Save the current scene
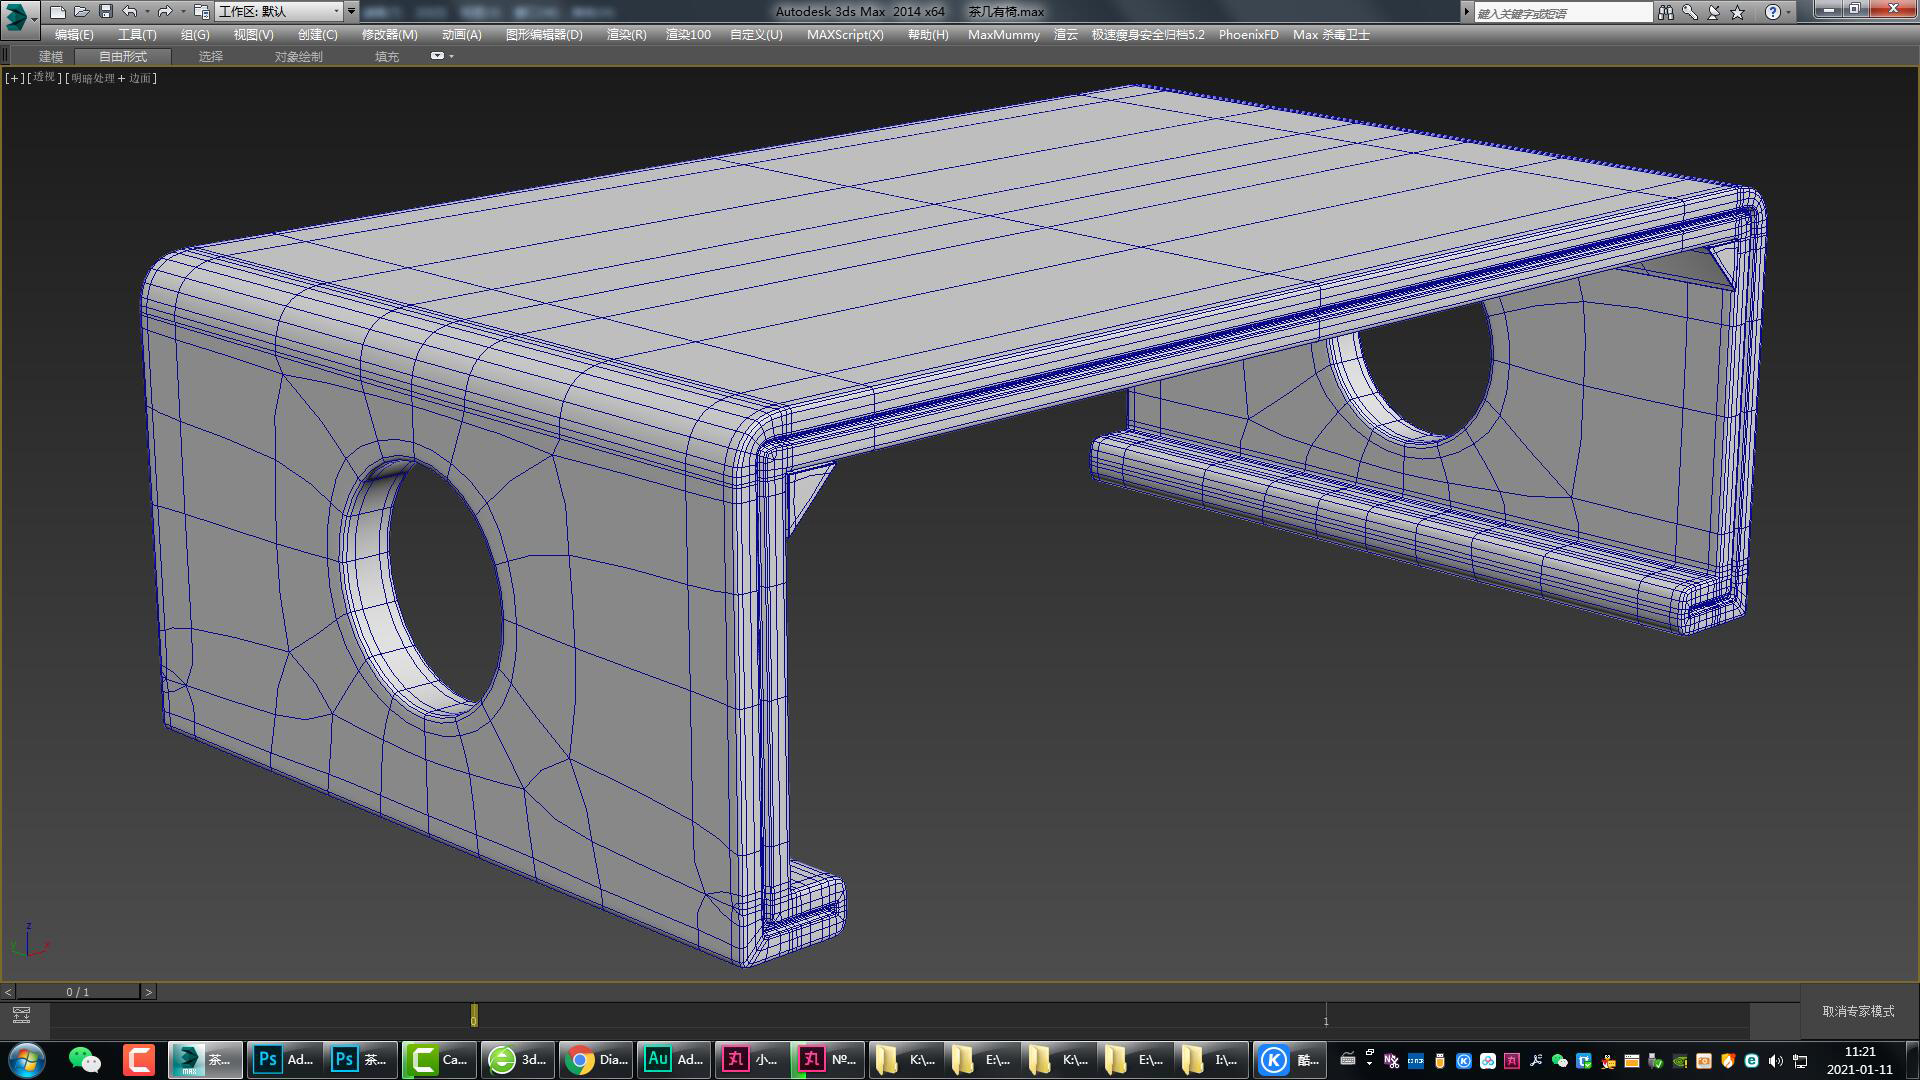 (x=106, y=11)
